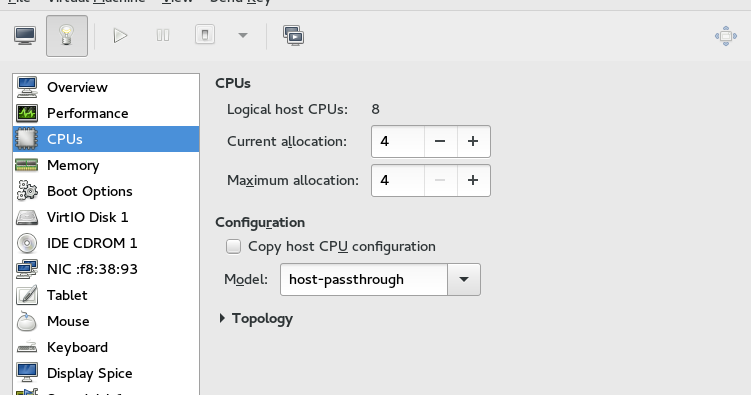Pause the virtual machine

click(163, 35)
